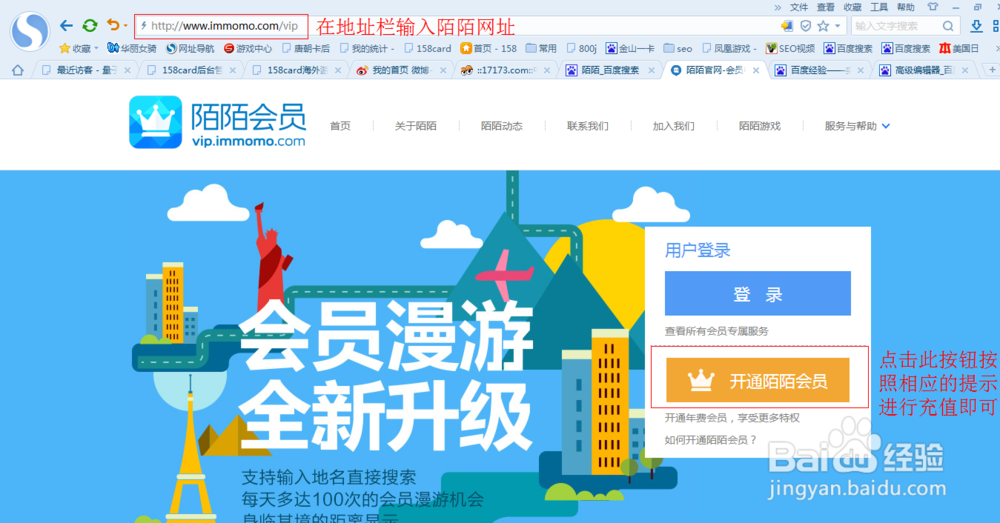Open the 金山一卡 bookmark
The height and width of the screenshot is (523, 1000).
[x=630, y=48]
